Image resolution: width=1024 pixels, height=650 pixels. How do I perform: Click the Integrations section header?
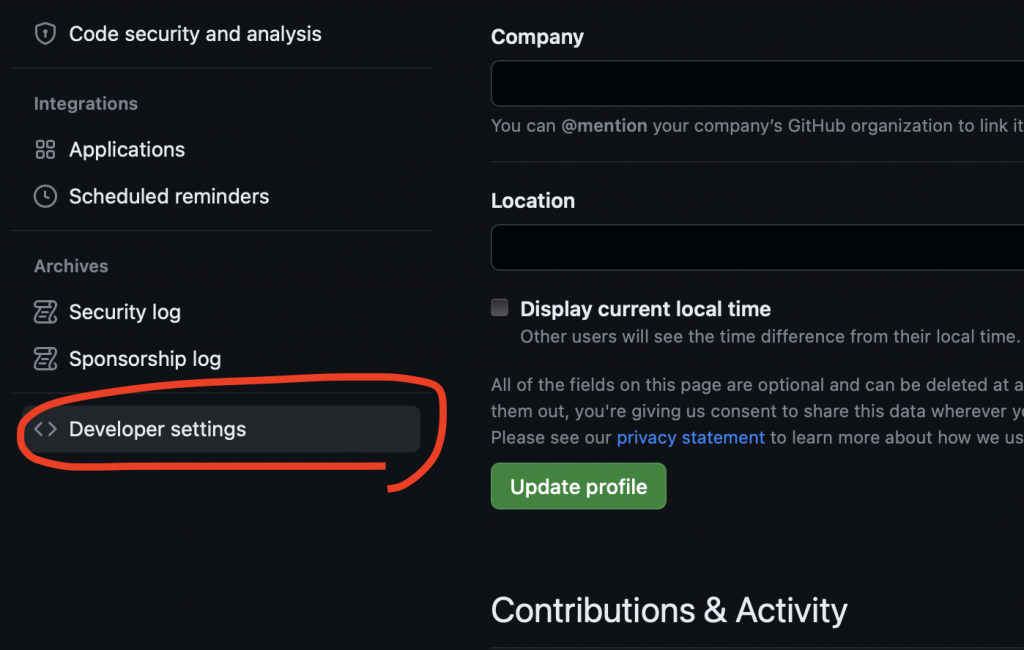coord(86,104)
